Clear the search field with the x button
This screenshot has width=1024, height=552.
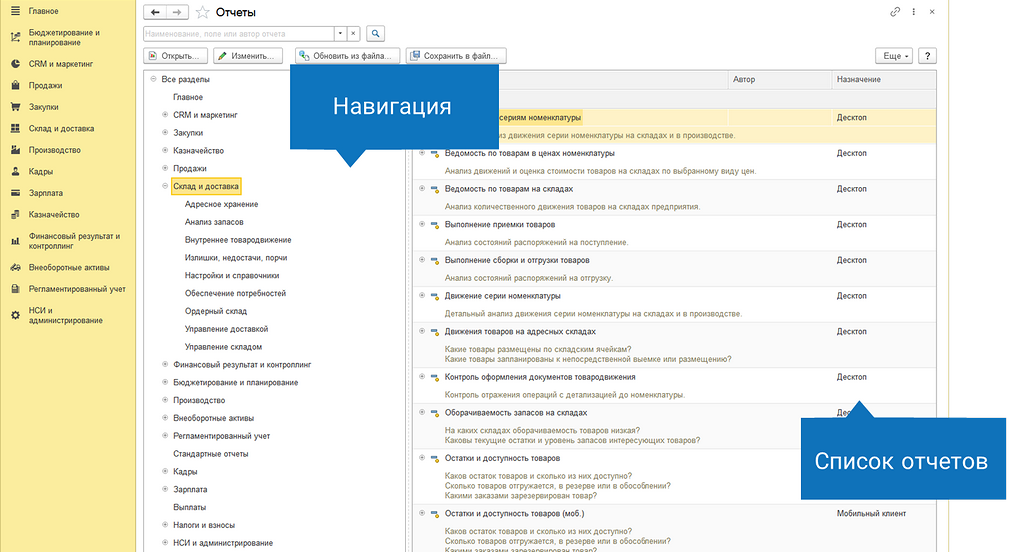pos(353,33)
